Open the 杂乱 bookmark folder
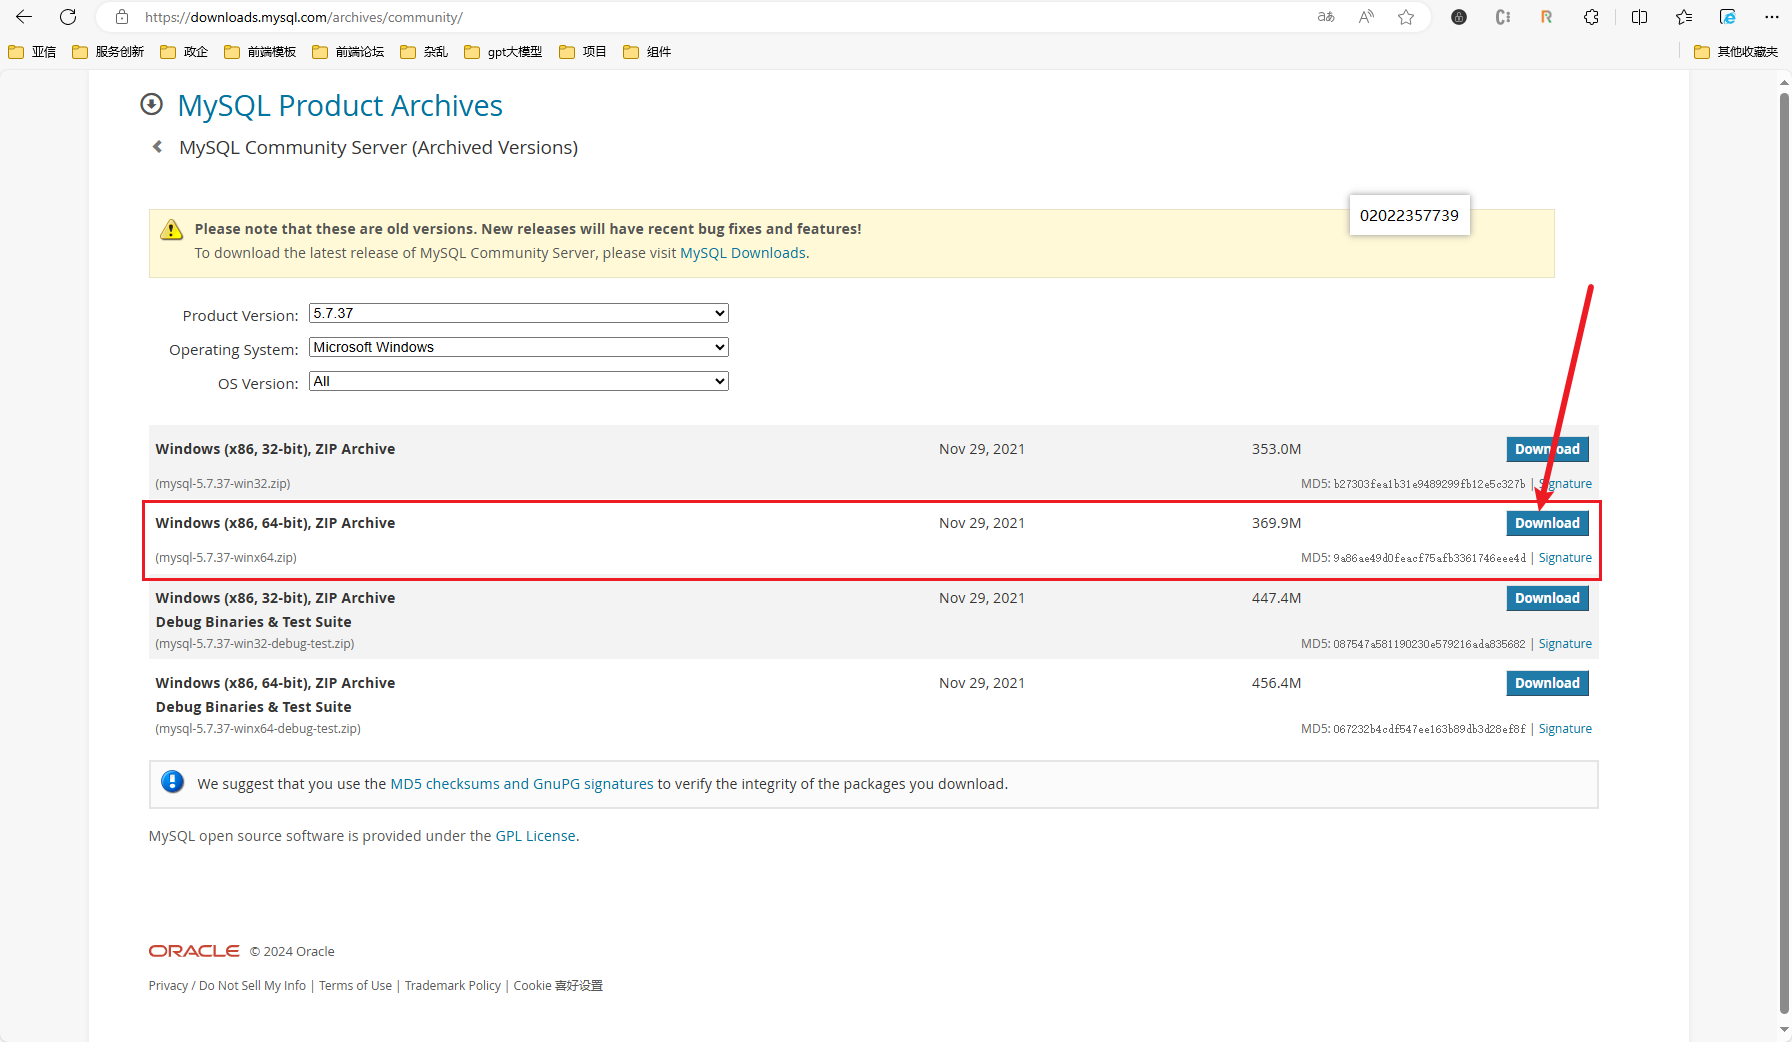This screenshot has width=1792, height=1042. tap(424, 52)
